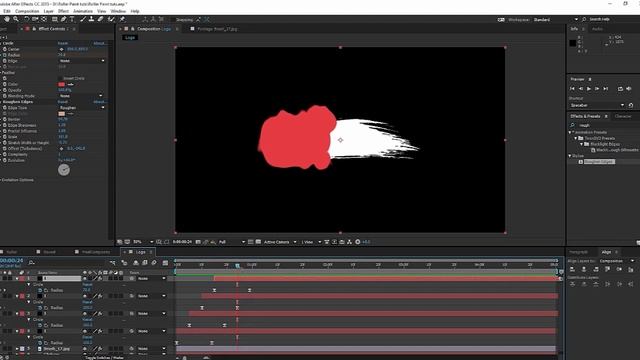Switch to the Character panel tab
The height and width of the screenshot is (360, 640).
click(623, 116)
